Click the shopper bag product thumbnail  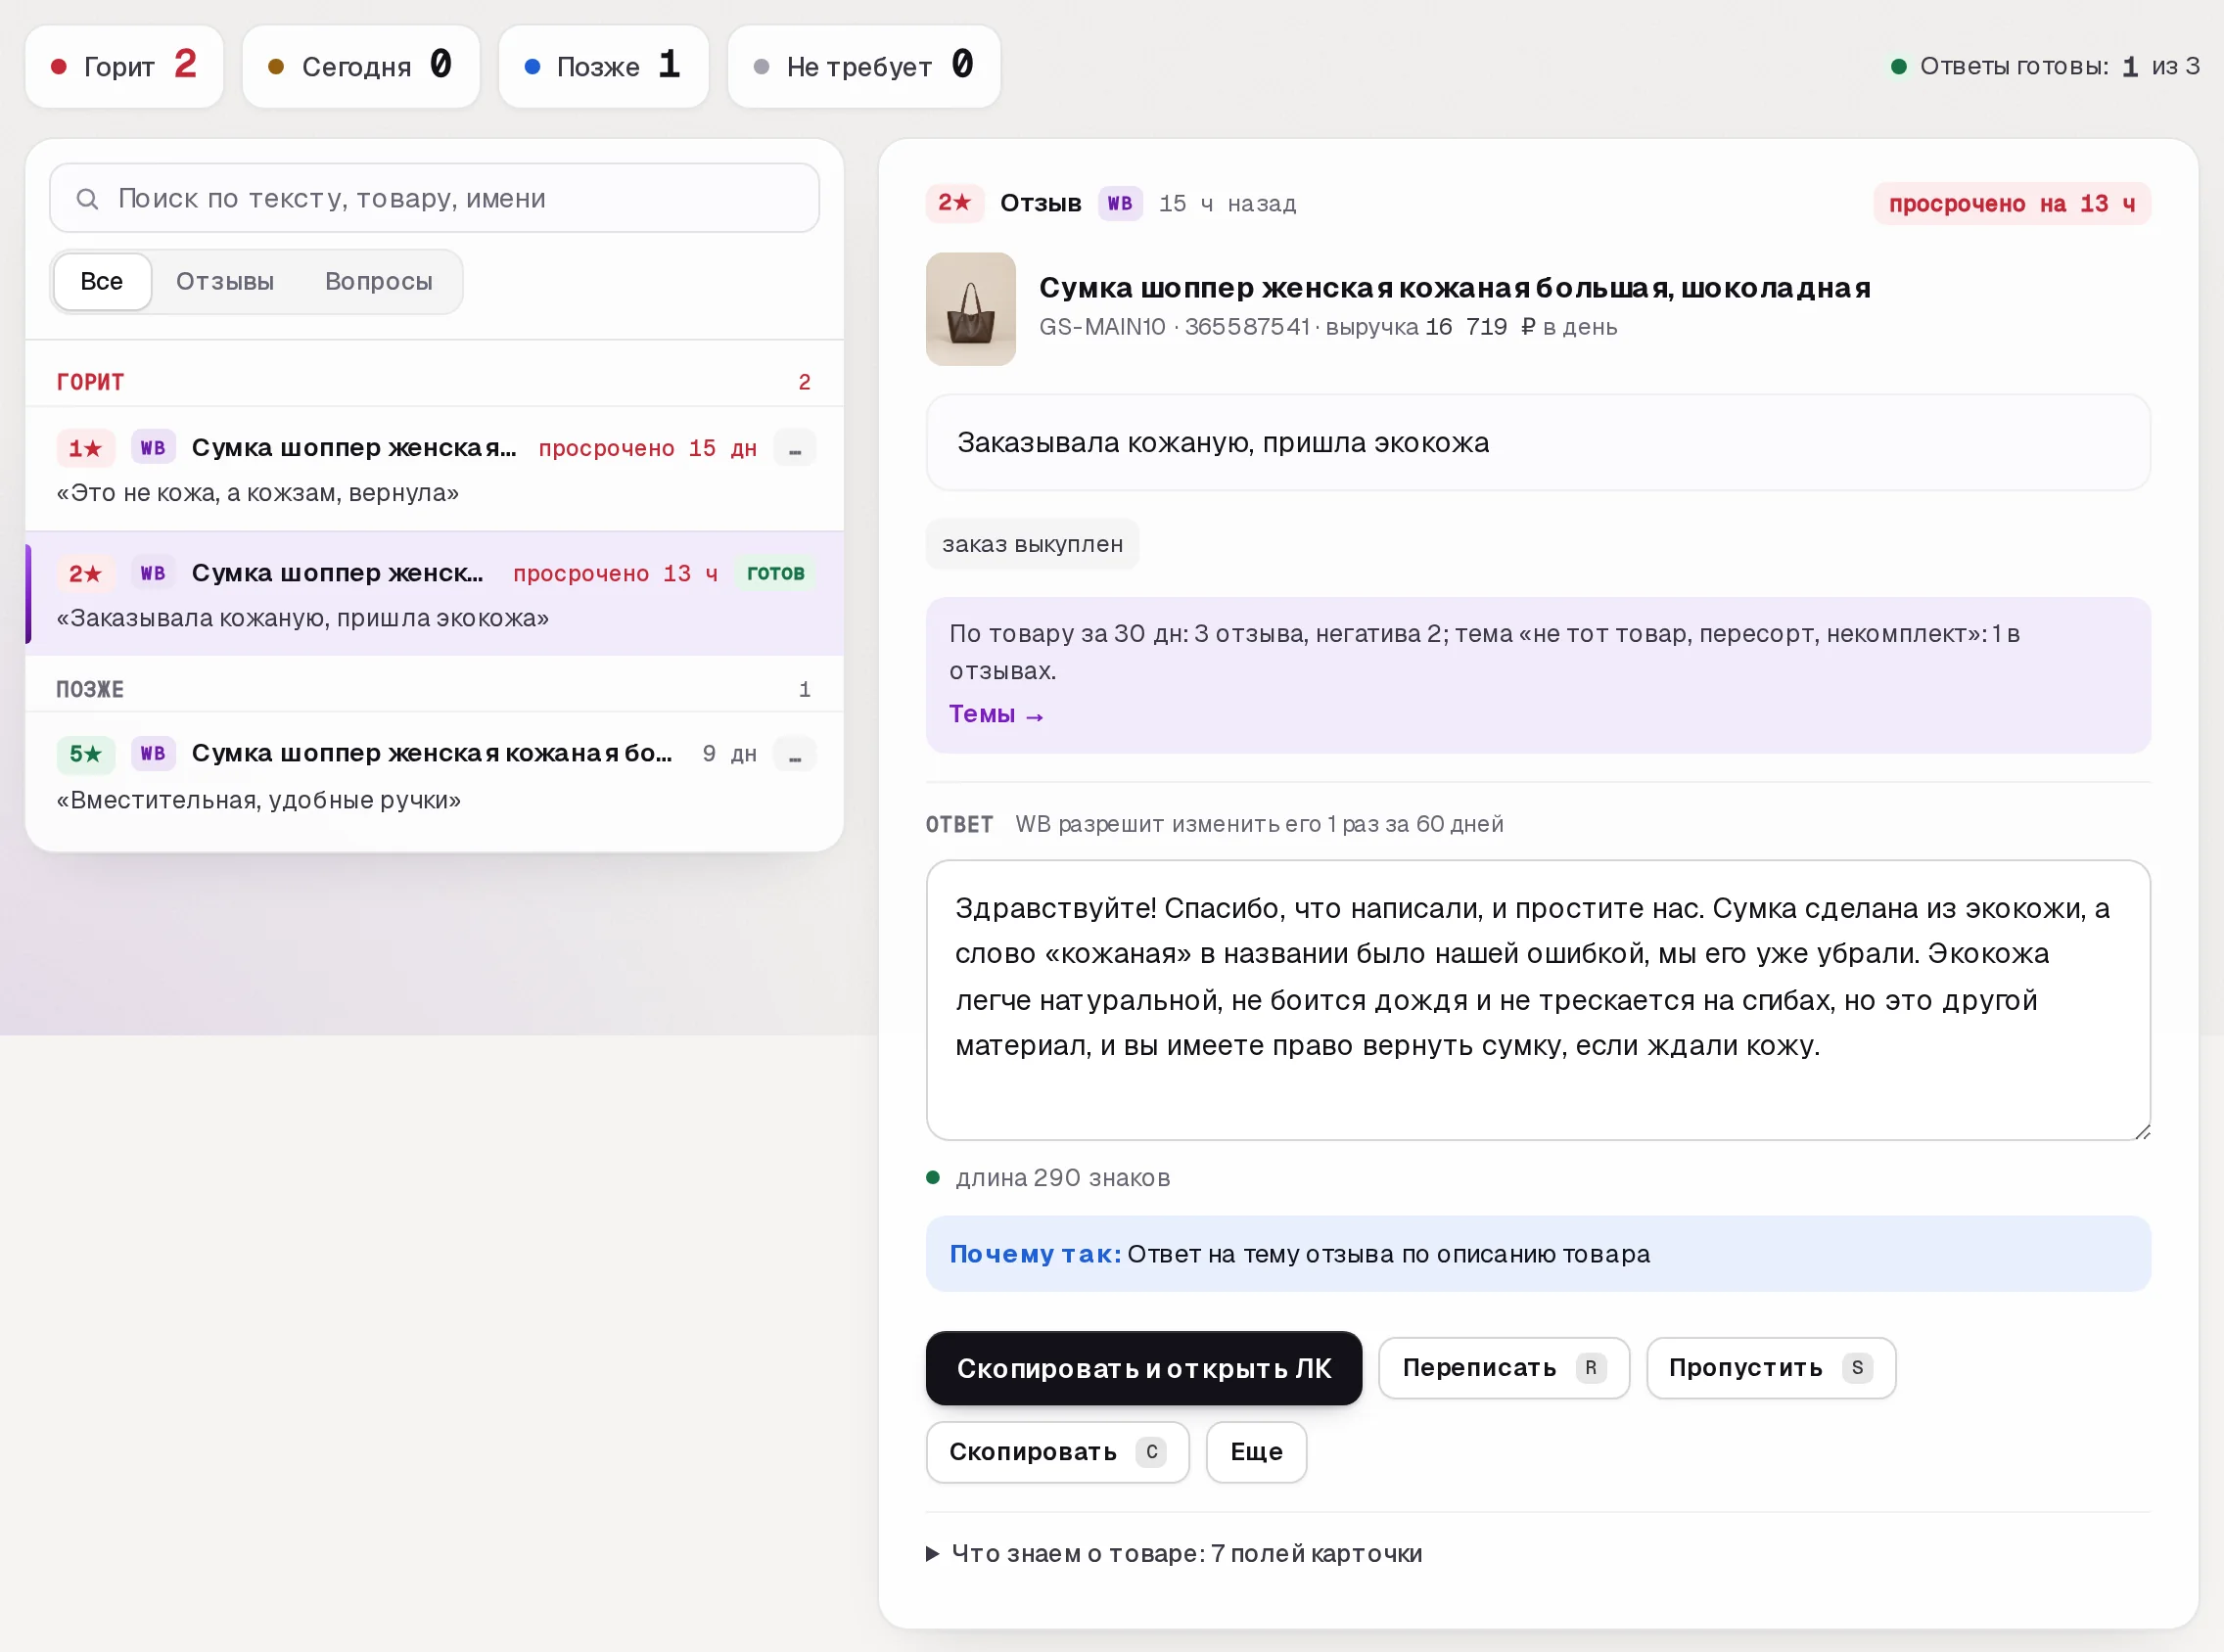(970, 309)
